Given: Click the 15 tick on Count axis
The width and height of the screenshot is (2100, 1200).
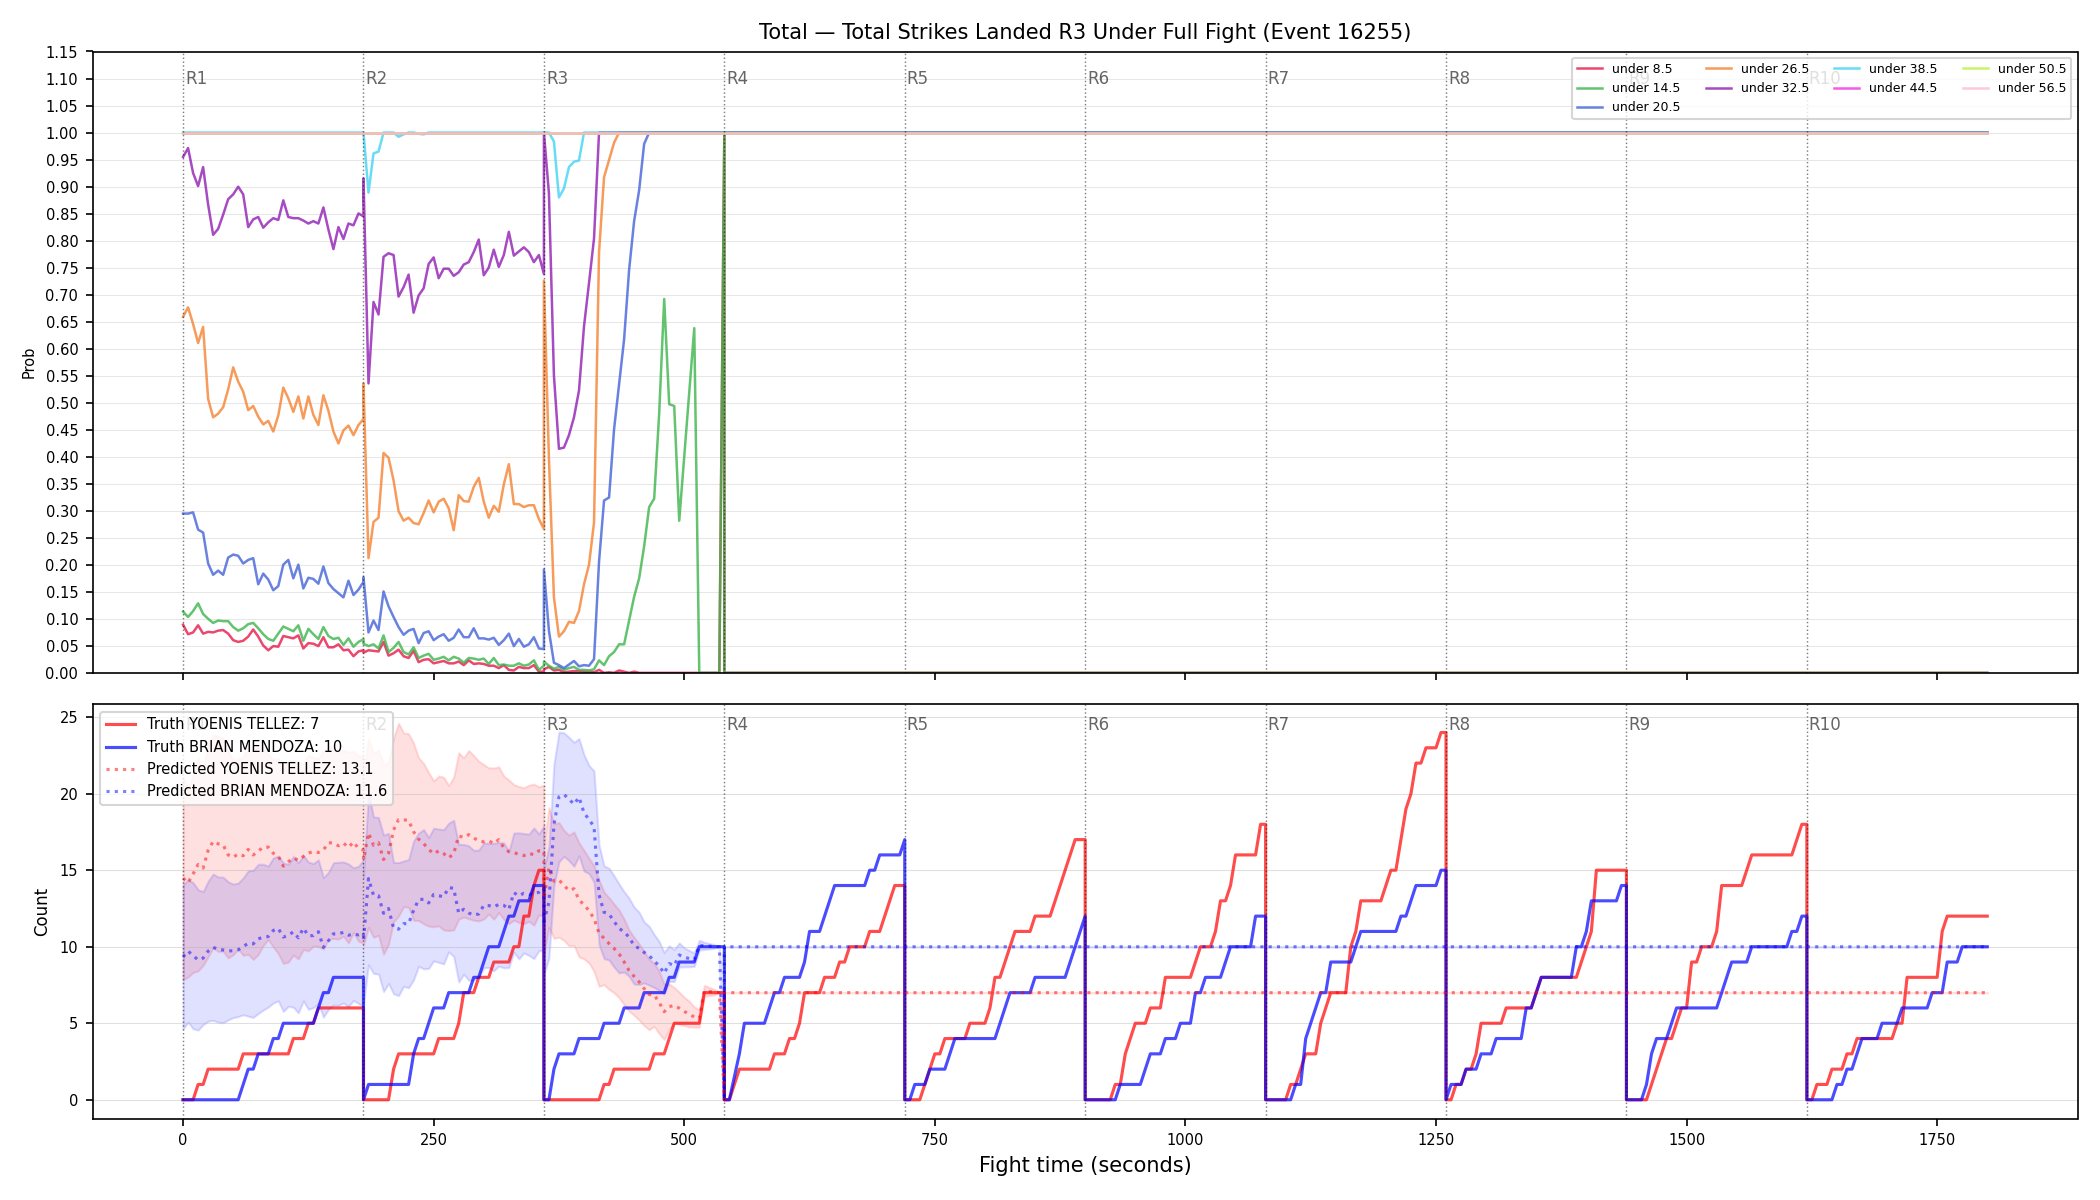Looking at the screenshot, I should pos(70,870).
